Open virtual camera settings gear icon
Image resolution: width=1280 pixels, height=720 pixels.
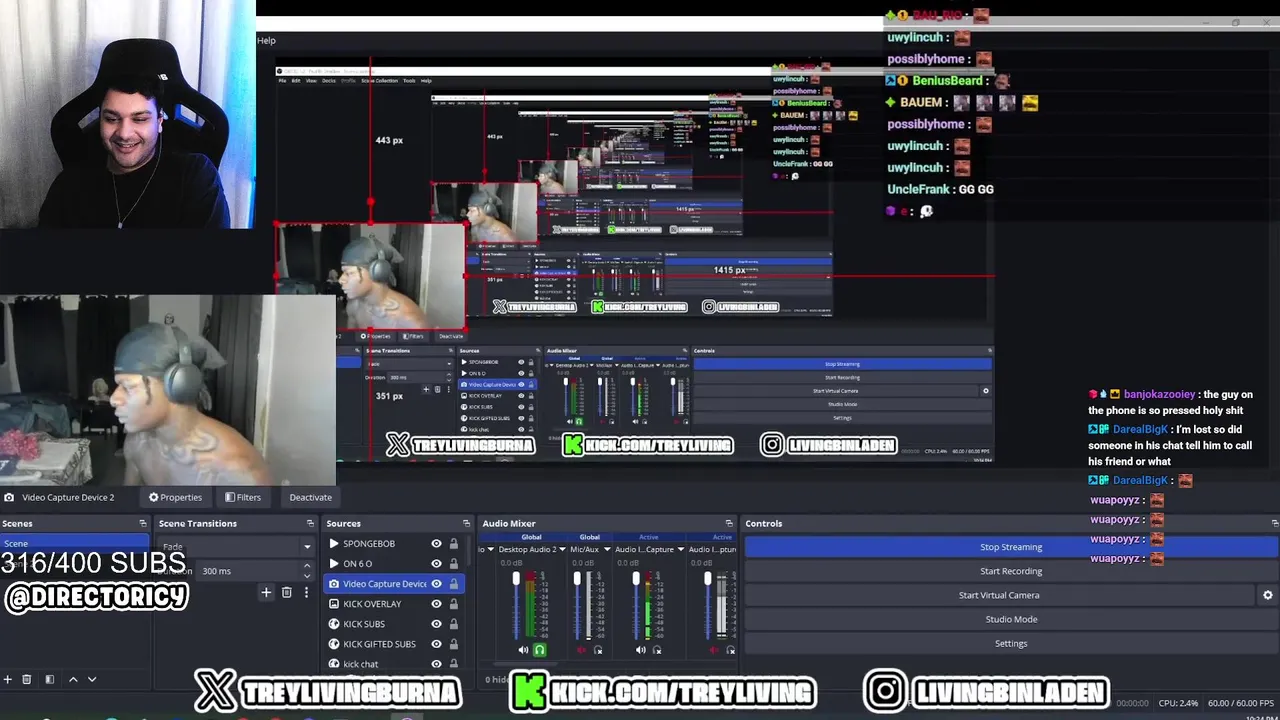click(1268, 595)
